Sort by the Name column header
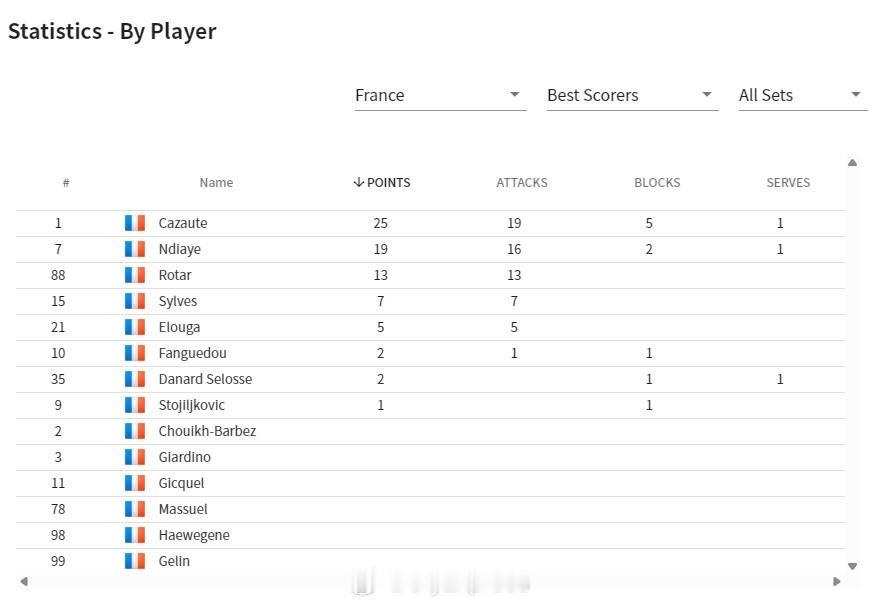882x604 pixels. click(x=216, y=183)
